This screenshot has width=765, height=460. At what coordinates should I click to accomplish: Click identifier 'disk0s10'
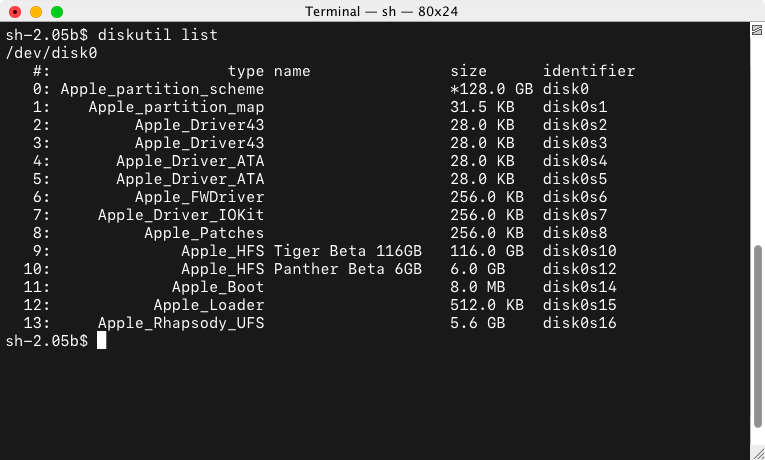580,251
